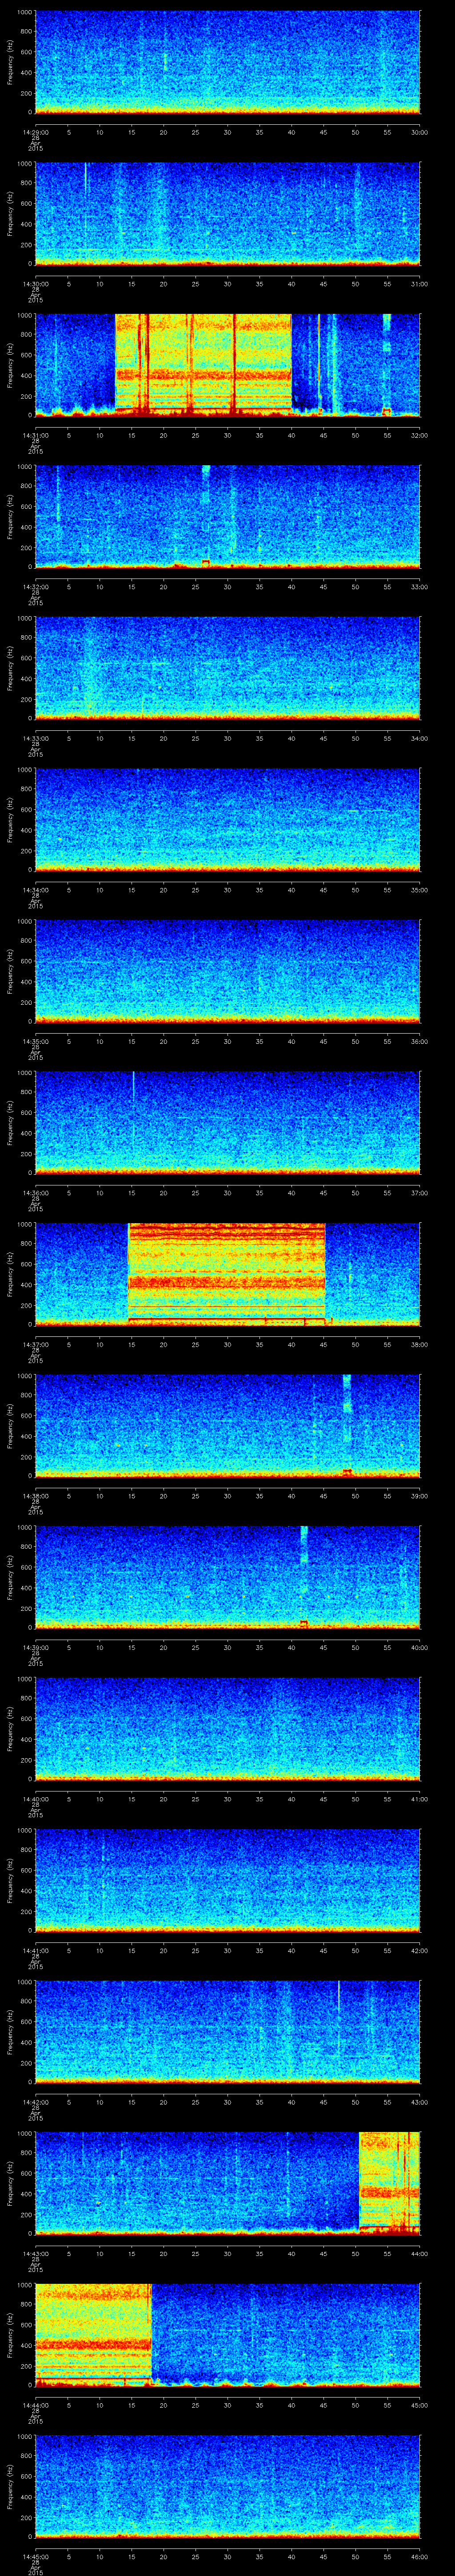Click the 14:35:00 time label
The width and height of the screenshot is (455, 2576).
click(x=35, y=1041)
